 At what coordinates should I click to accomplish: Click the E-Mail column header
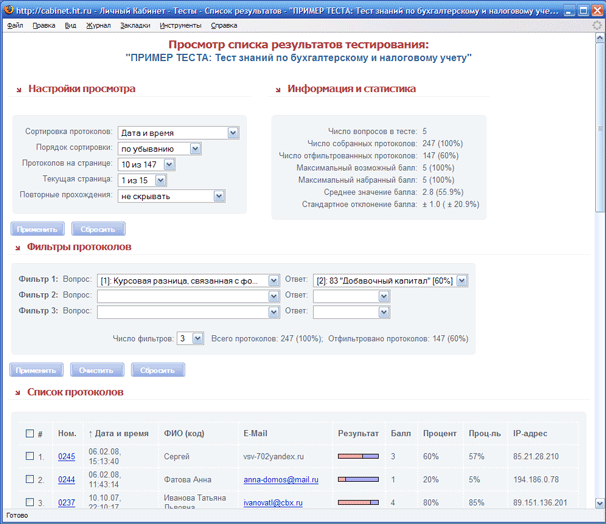pos(255,434)
